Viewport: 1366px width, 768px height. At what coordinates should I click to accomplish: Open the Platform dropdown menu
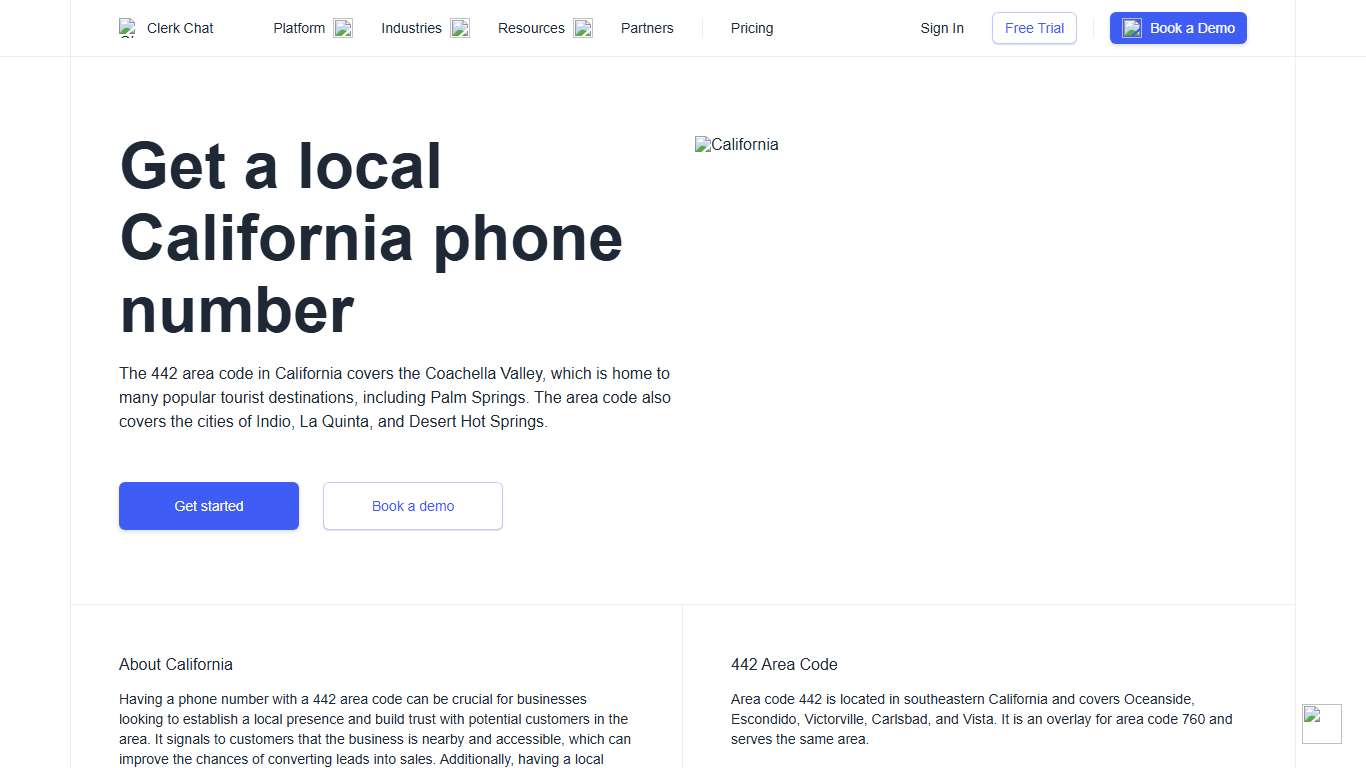pos(300,28)
